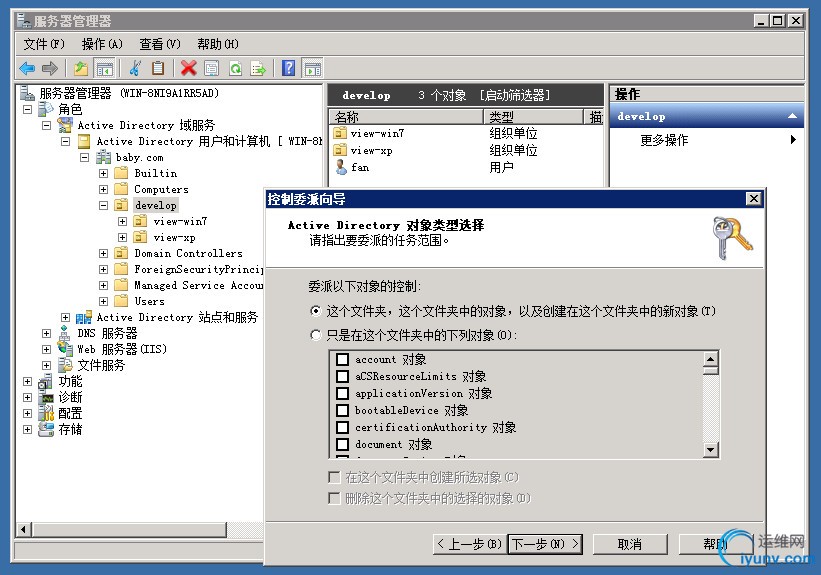The height and width of the screenshot is (575, 821).
Task: Expand the view-win7 tree node
Action: (x=123, y=222)
